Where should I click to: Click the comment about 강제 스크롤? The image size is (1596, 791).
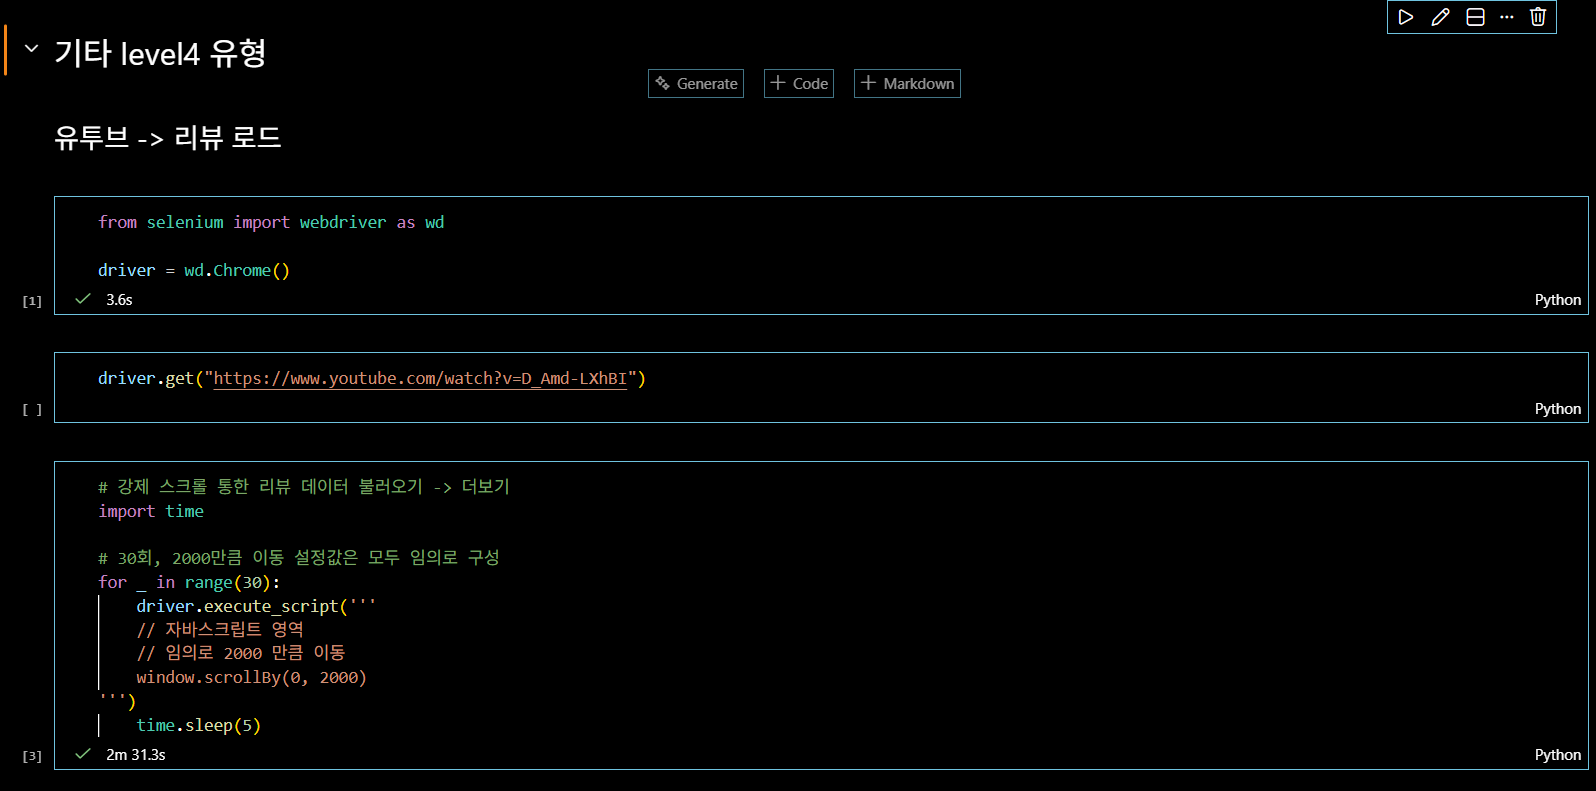tap(304, 486)
